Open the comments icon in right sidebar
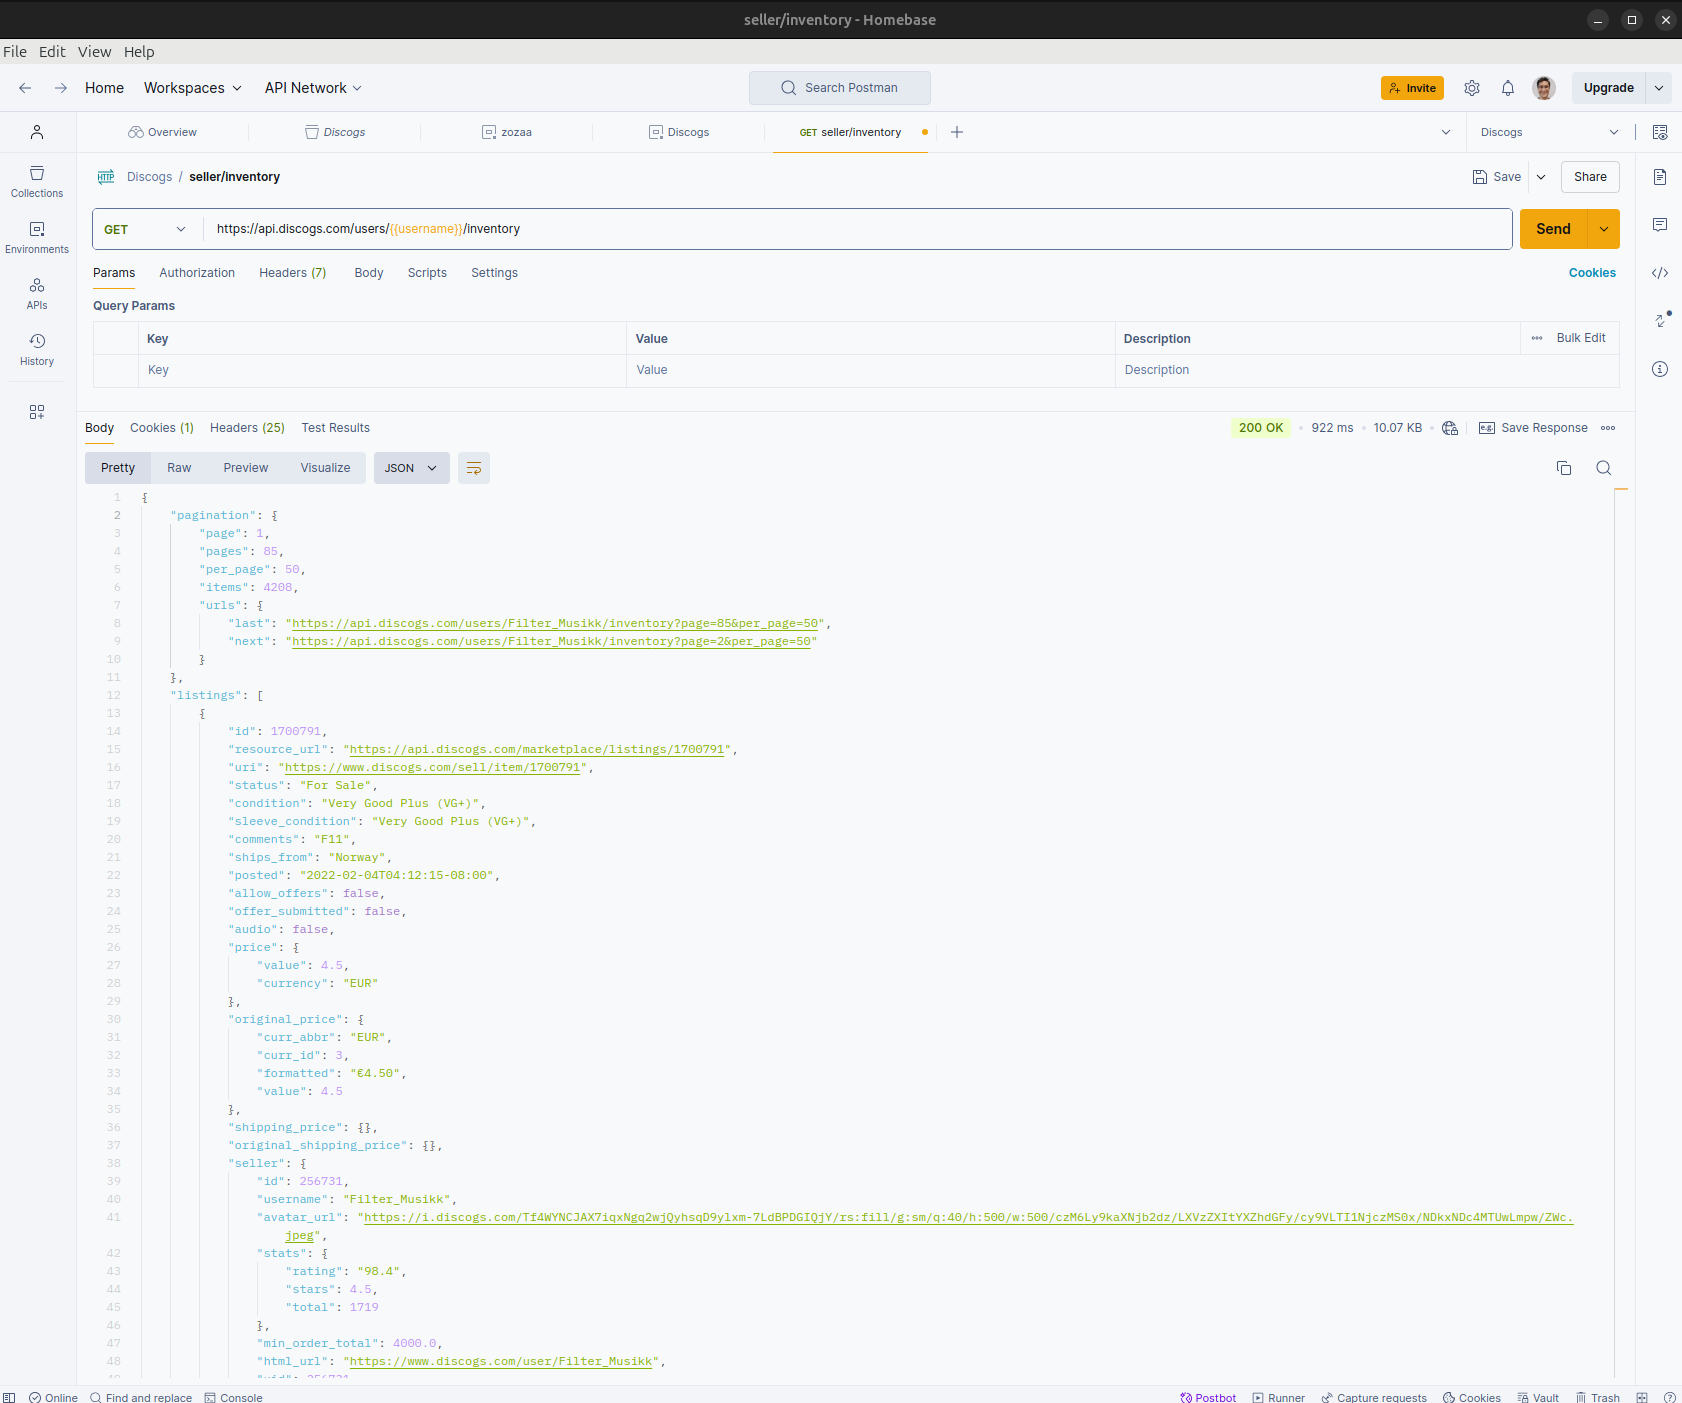This screenshot has width=1682, height=1403. coord(1660,225)
